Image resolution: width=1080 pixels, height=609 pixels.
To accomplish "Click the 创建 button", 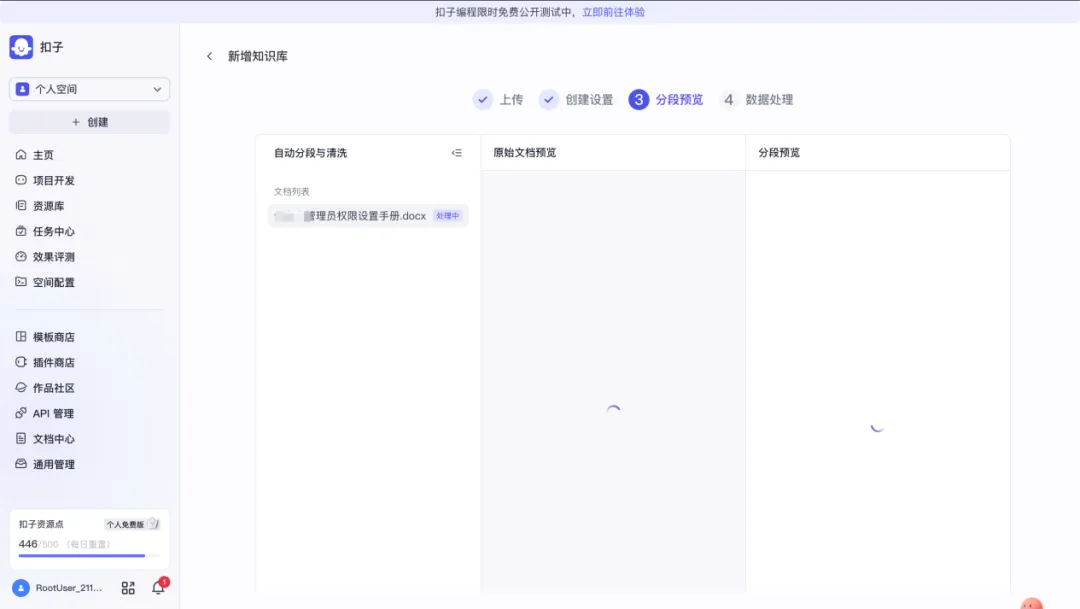I will 90,122.
